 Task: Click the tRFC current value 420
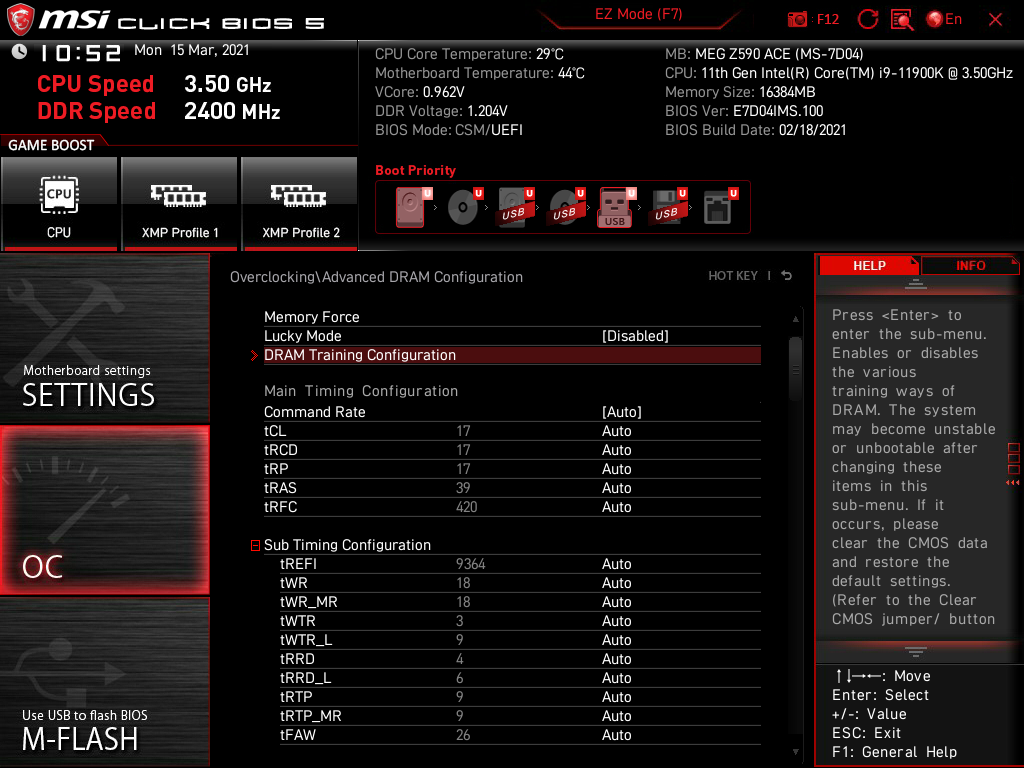click(x=466, y=507)
